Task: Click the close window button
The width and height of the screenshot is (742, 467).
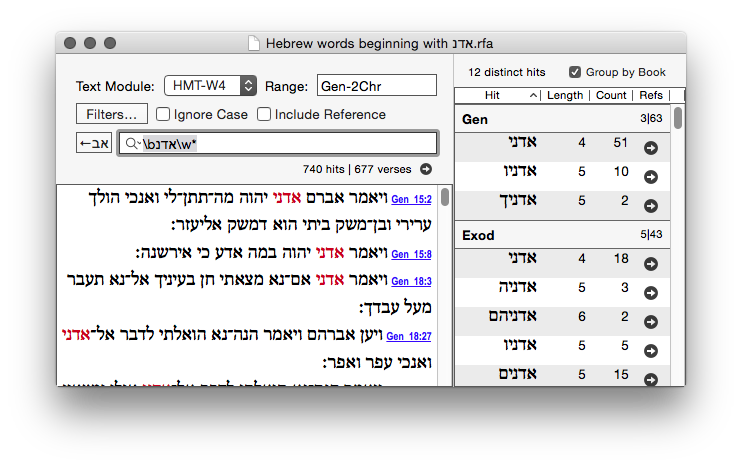Action: 70,43
